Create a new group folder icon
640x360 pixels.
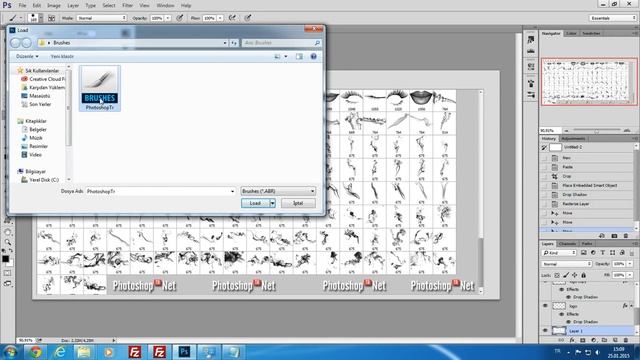604,340
